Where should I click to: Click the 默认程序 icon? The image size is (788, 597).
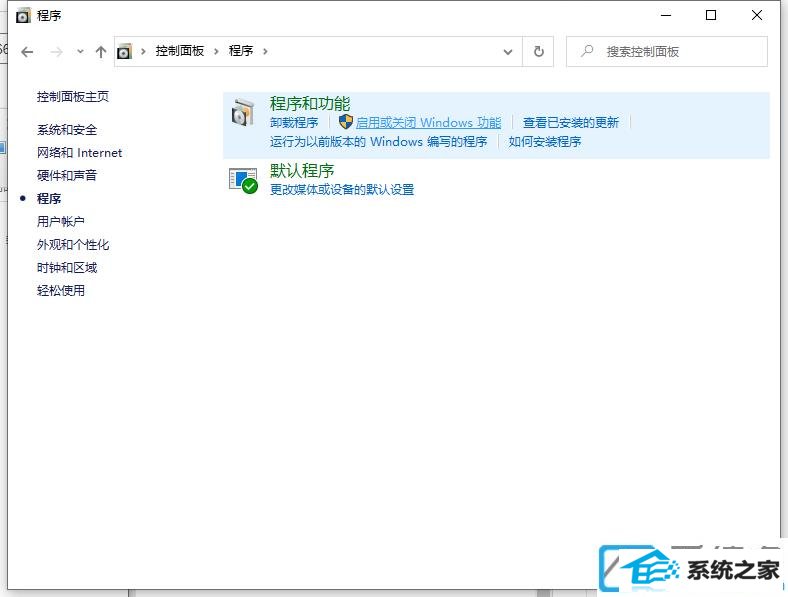pyautogui.click(x=243, y=180)
